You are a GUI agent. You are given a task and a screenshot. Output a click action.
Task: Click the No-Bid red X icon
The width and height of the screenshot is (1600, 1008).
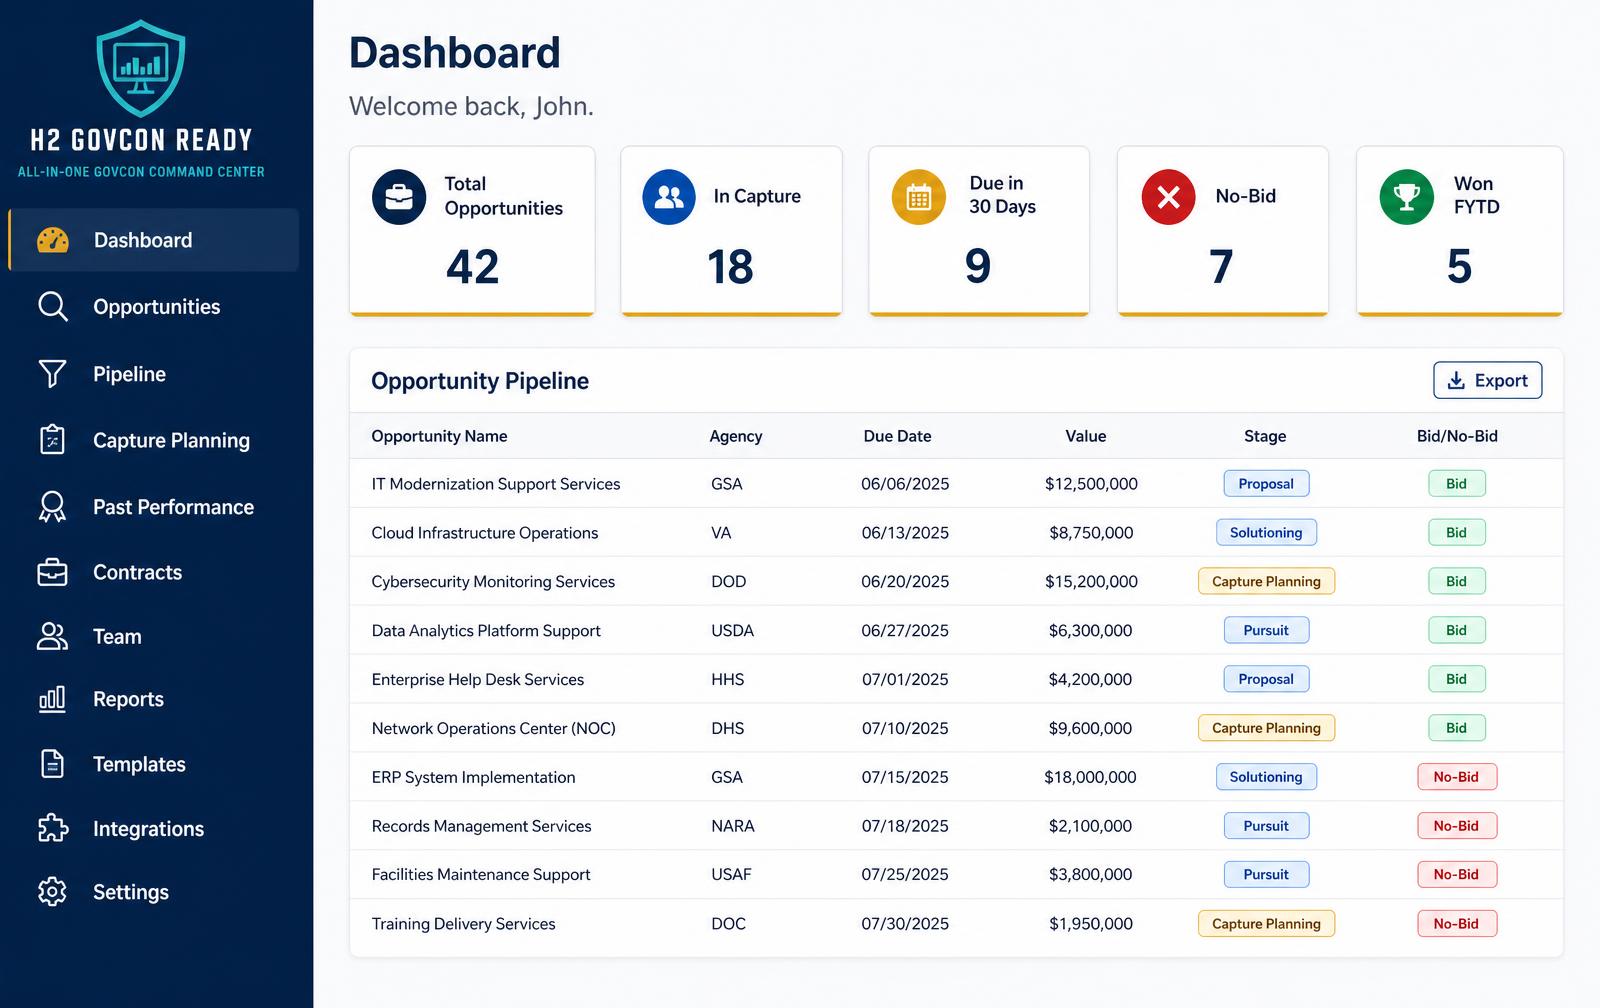[x=1168, y=197]
